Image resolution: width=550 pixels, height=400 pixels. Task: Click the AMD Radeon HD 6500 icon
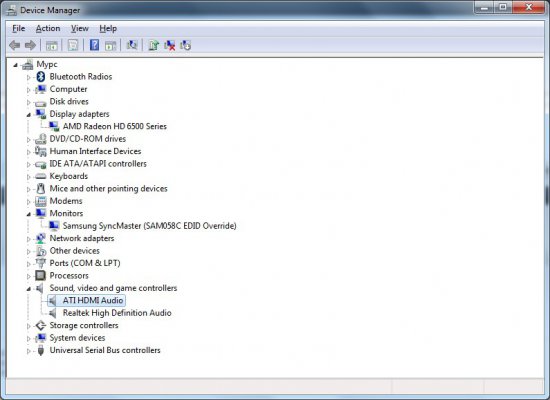coord(54,126)
